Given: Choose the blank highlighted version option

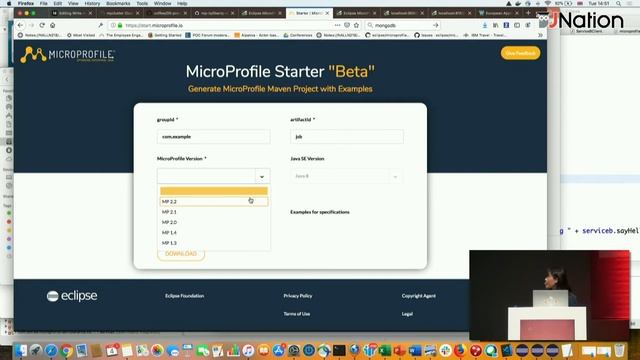Looking at the screenshot, I should click(x=214, y=191).
